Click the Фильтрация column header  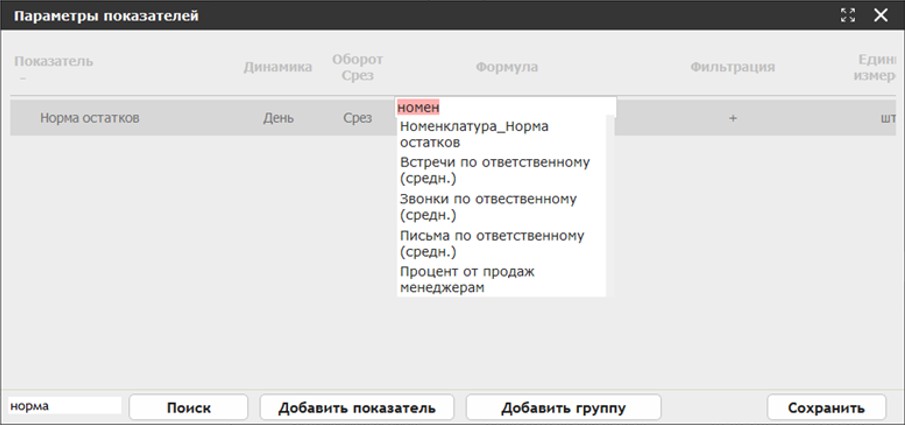[732, 67]
